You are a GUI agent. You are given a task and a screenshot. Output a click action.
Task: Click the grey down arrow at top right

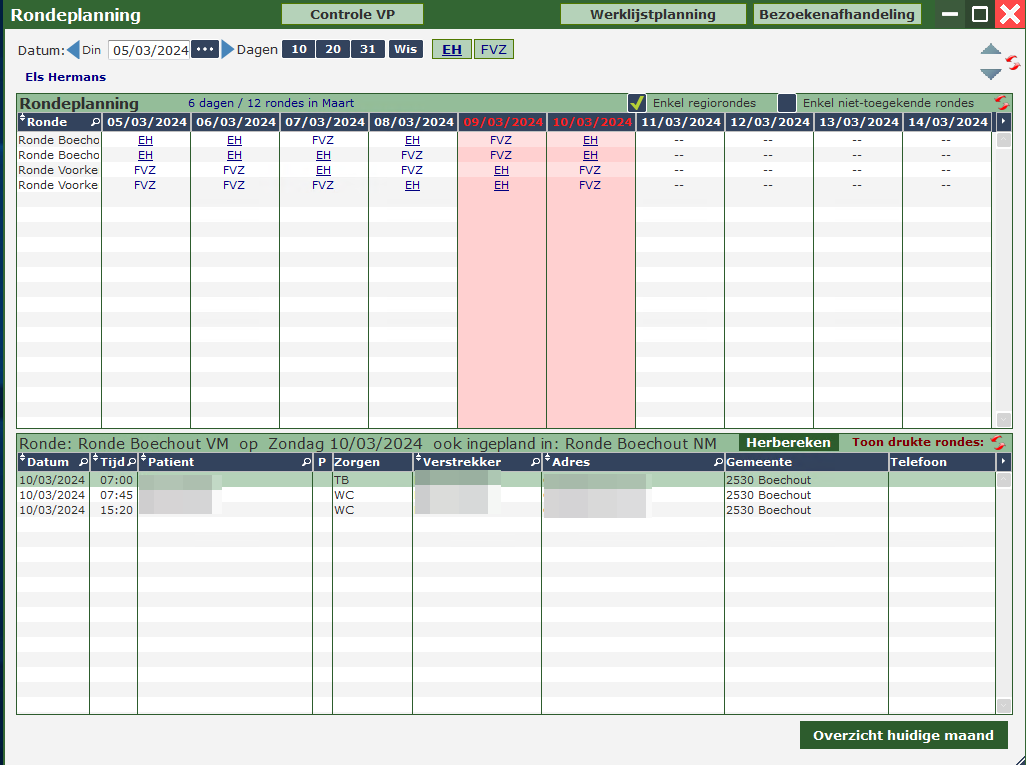(x=990, y=74)
